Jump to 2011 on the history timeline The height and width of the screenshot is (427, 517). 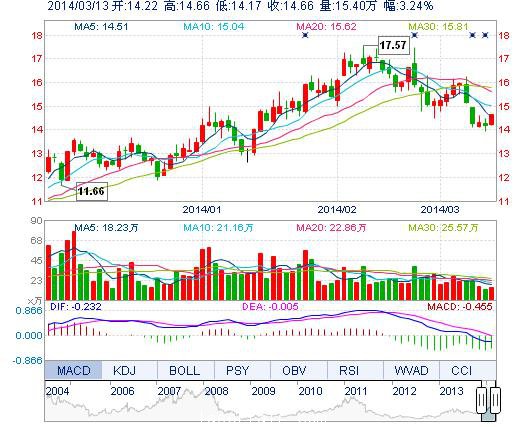tap(356, 391)
